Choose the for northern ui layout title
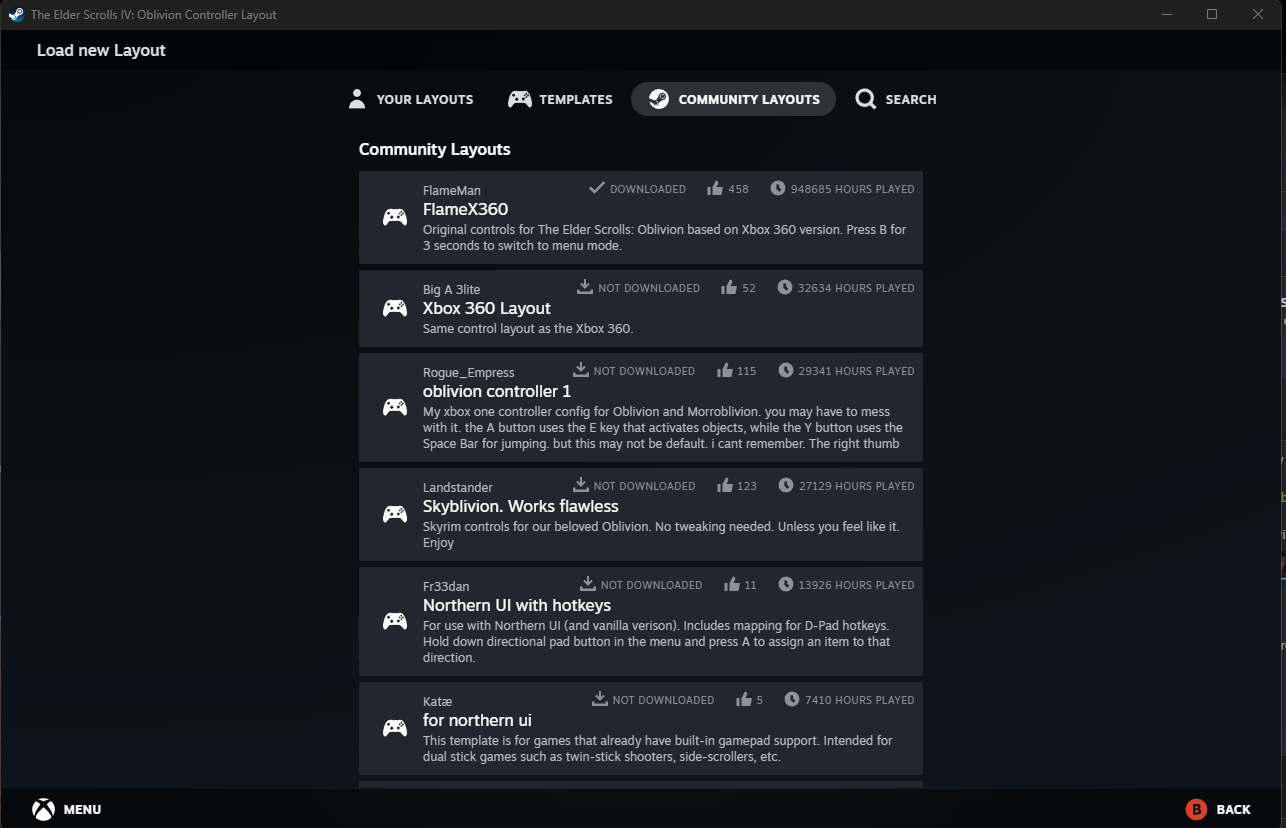This screenshot has width=1286, height=828. pos(477,720)
